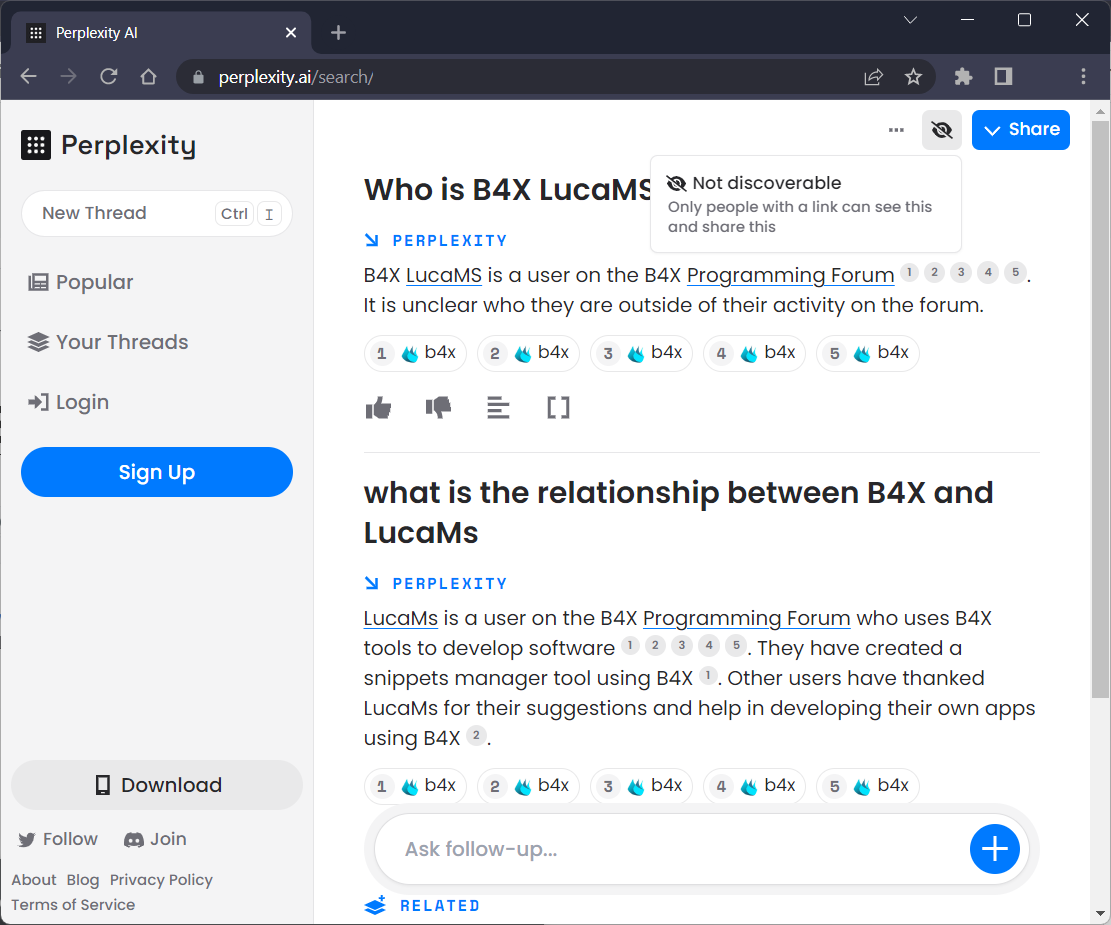The image size is (1111, 925).
Task: Open the Popular page
Action: [80, 282]
